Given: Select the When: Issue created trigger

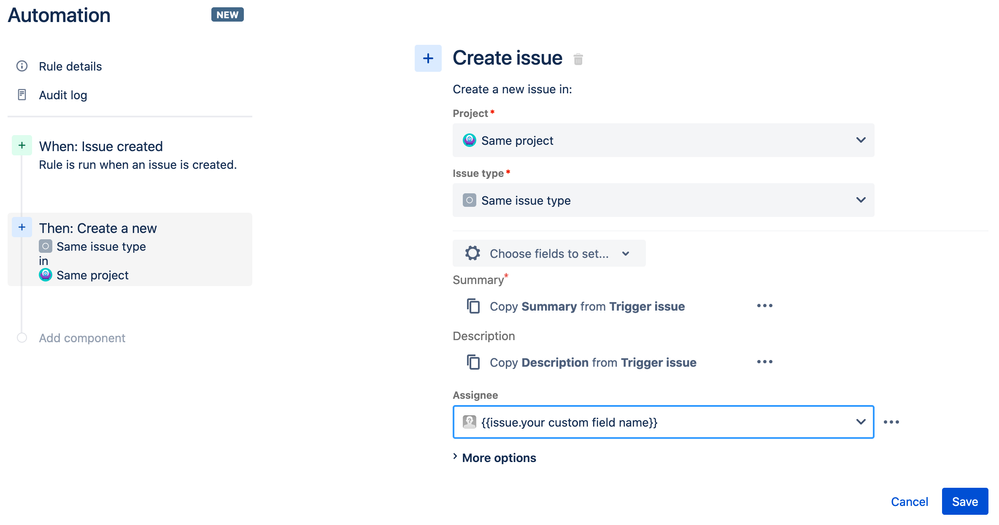Looking at the screenshot, I should (x=101, y=146).
